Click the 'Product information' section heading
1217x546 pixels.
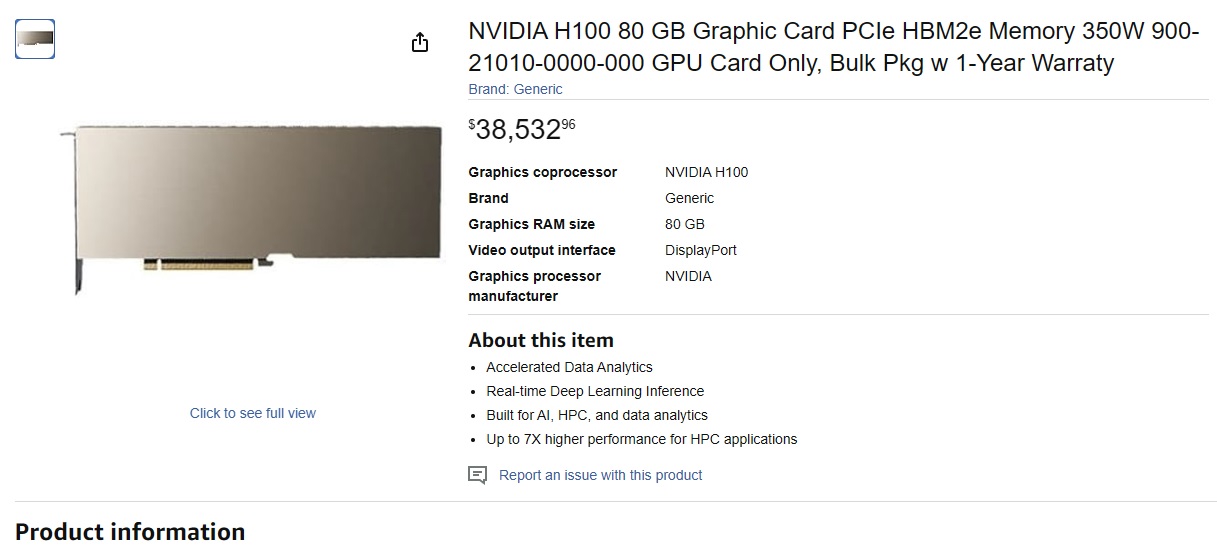[130, 531]
